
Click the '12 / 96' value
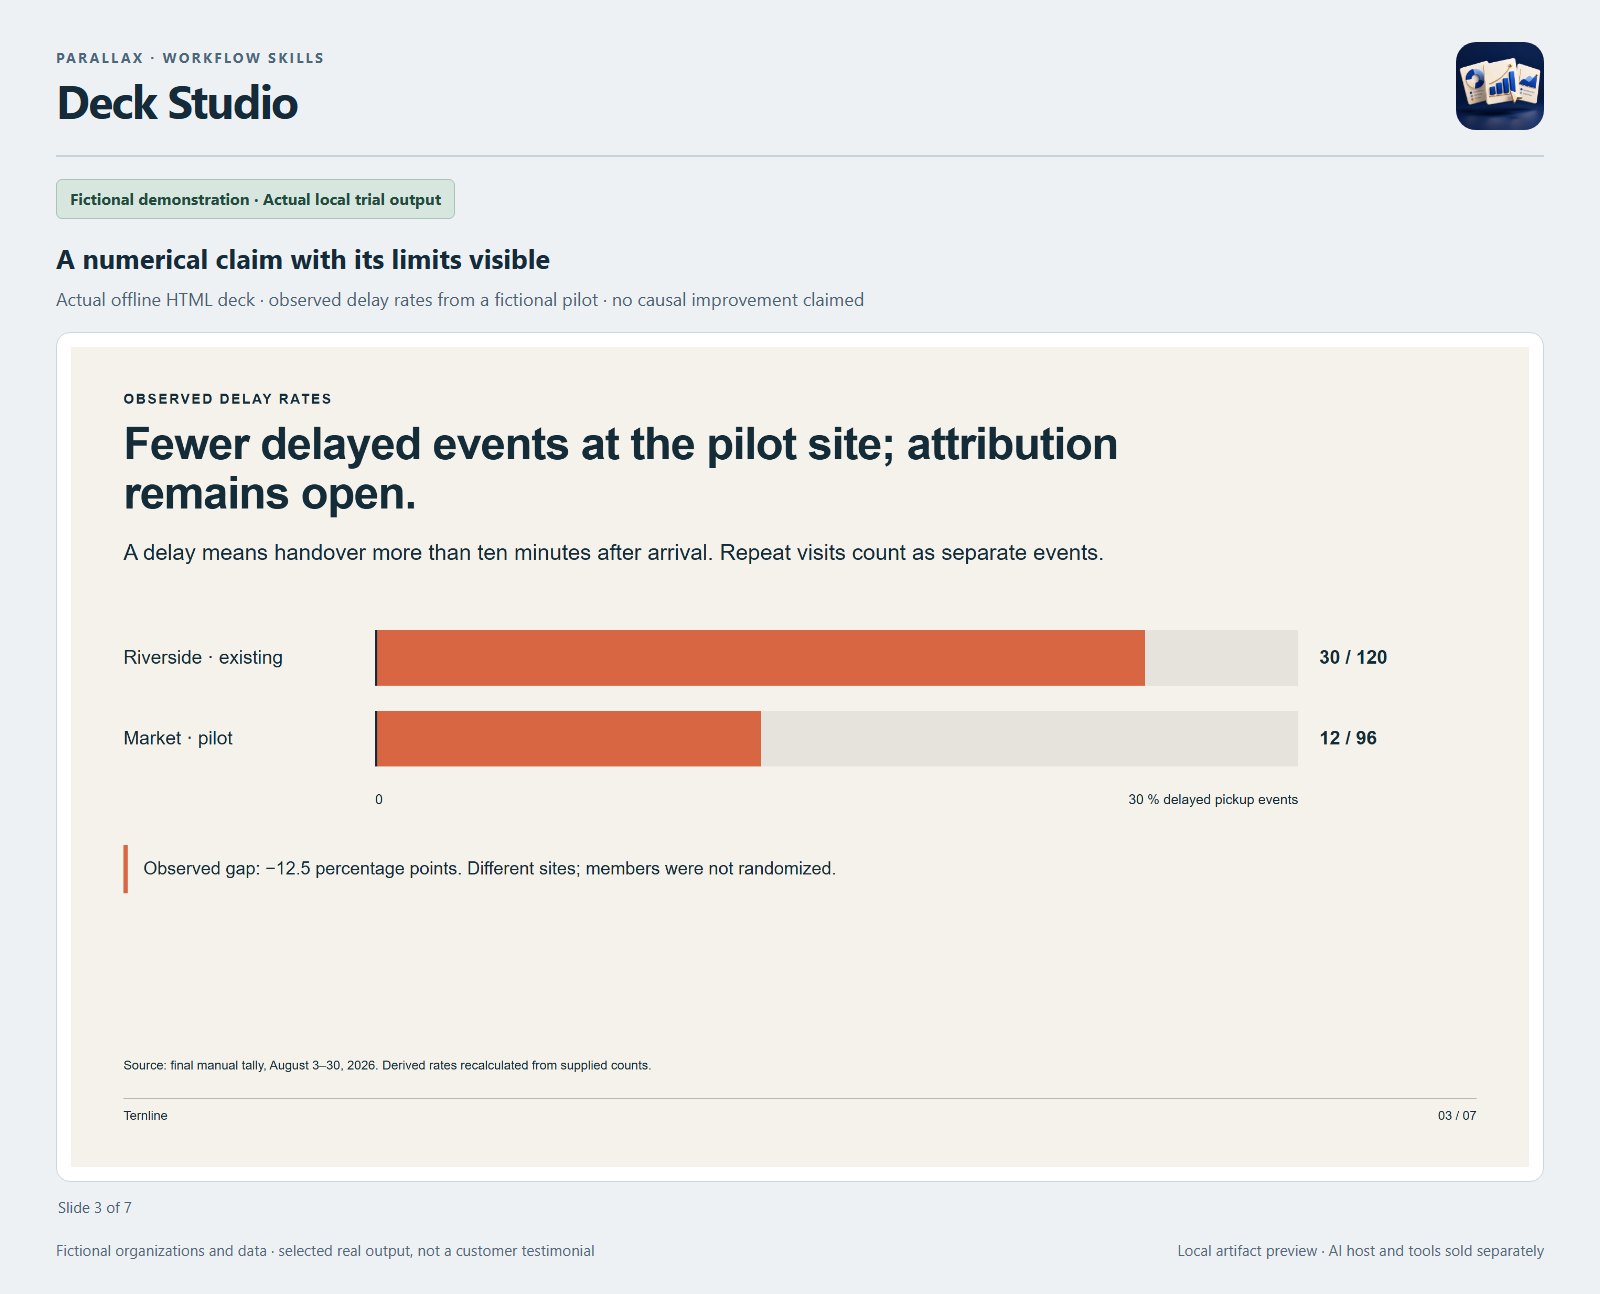[x=1348, y=738]
